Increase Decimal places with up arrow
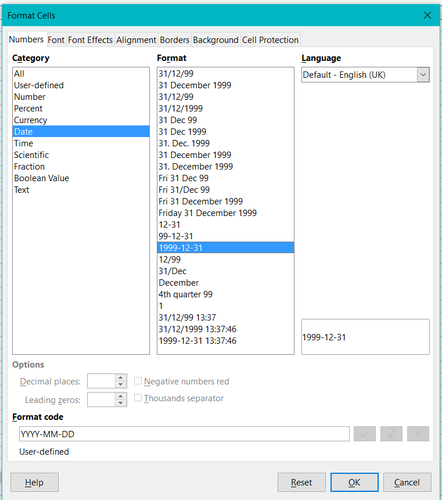 (121, 377)
